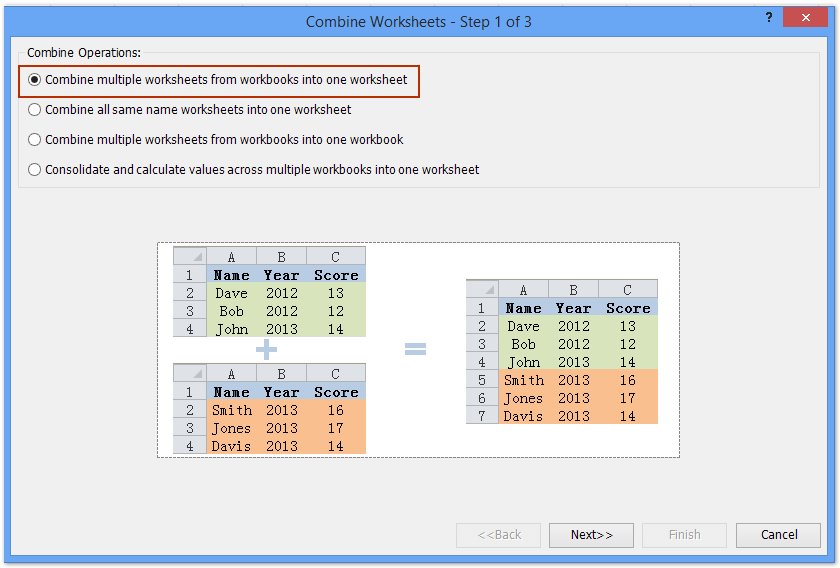Pick consolidate and calculate values option
The image size is (840, 568).
pos(35,170)
